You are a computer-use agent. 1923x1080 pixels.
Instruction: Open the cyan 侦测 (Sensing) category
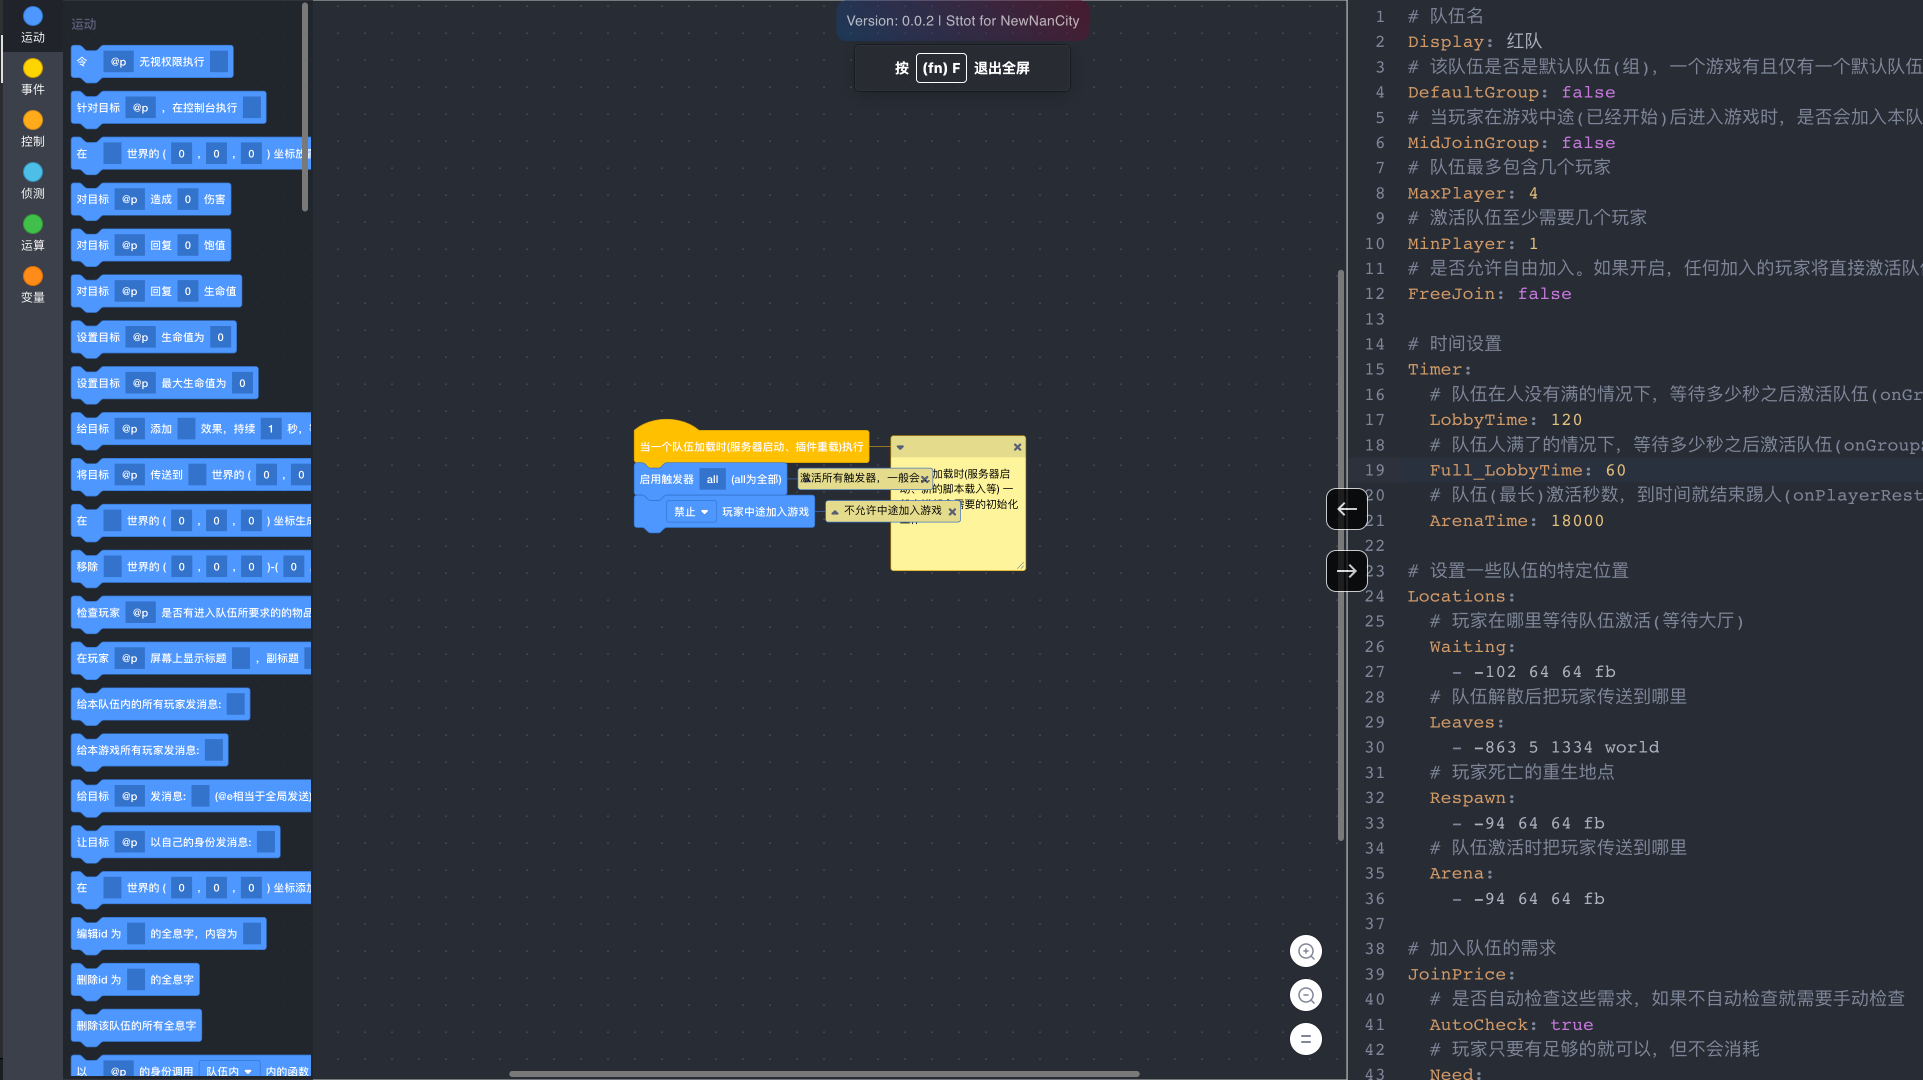click(32, 180)
